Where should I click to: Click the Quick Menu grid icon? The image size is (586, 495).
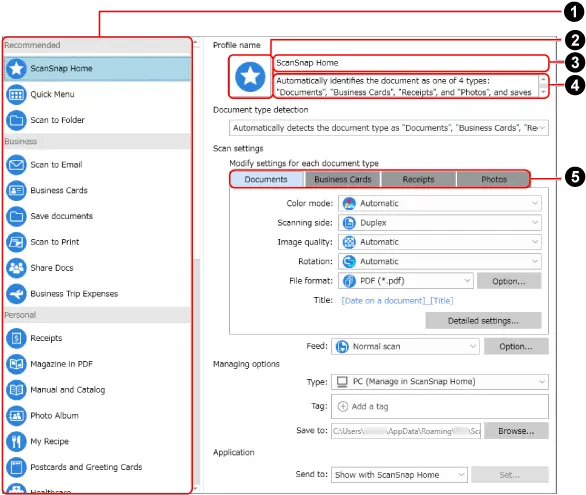click(16, 94)
